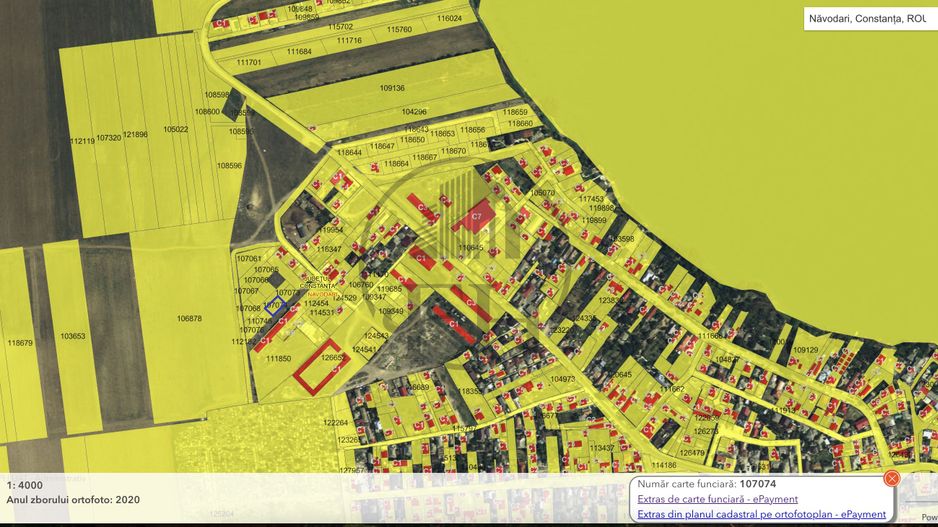Click parcel number 121896
This screenshot has height=527, width=938.
(135, 134)
